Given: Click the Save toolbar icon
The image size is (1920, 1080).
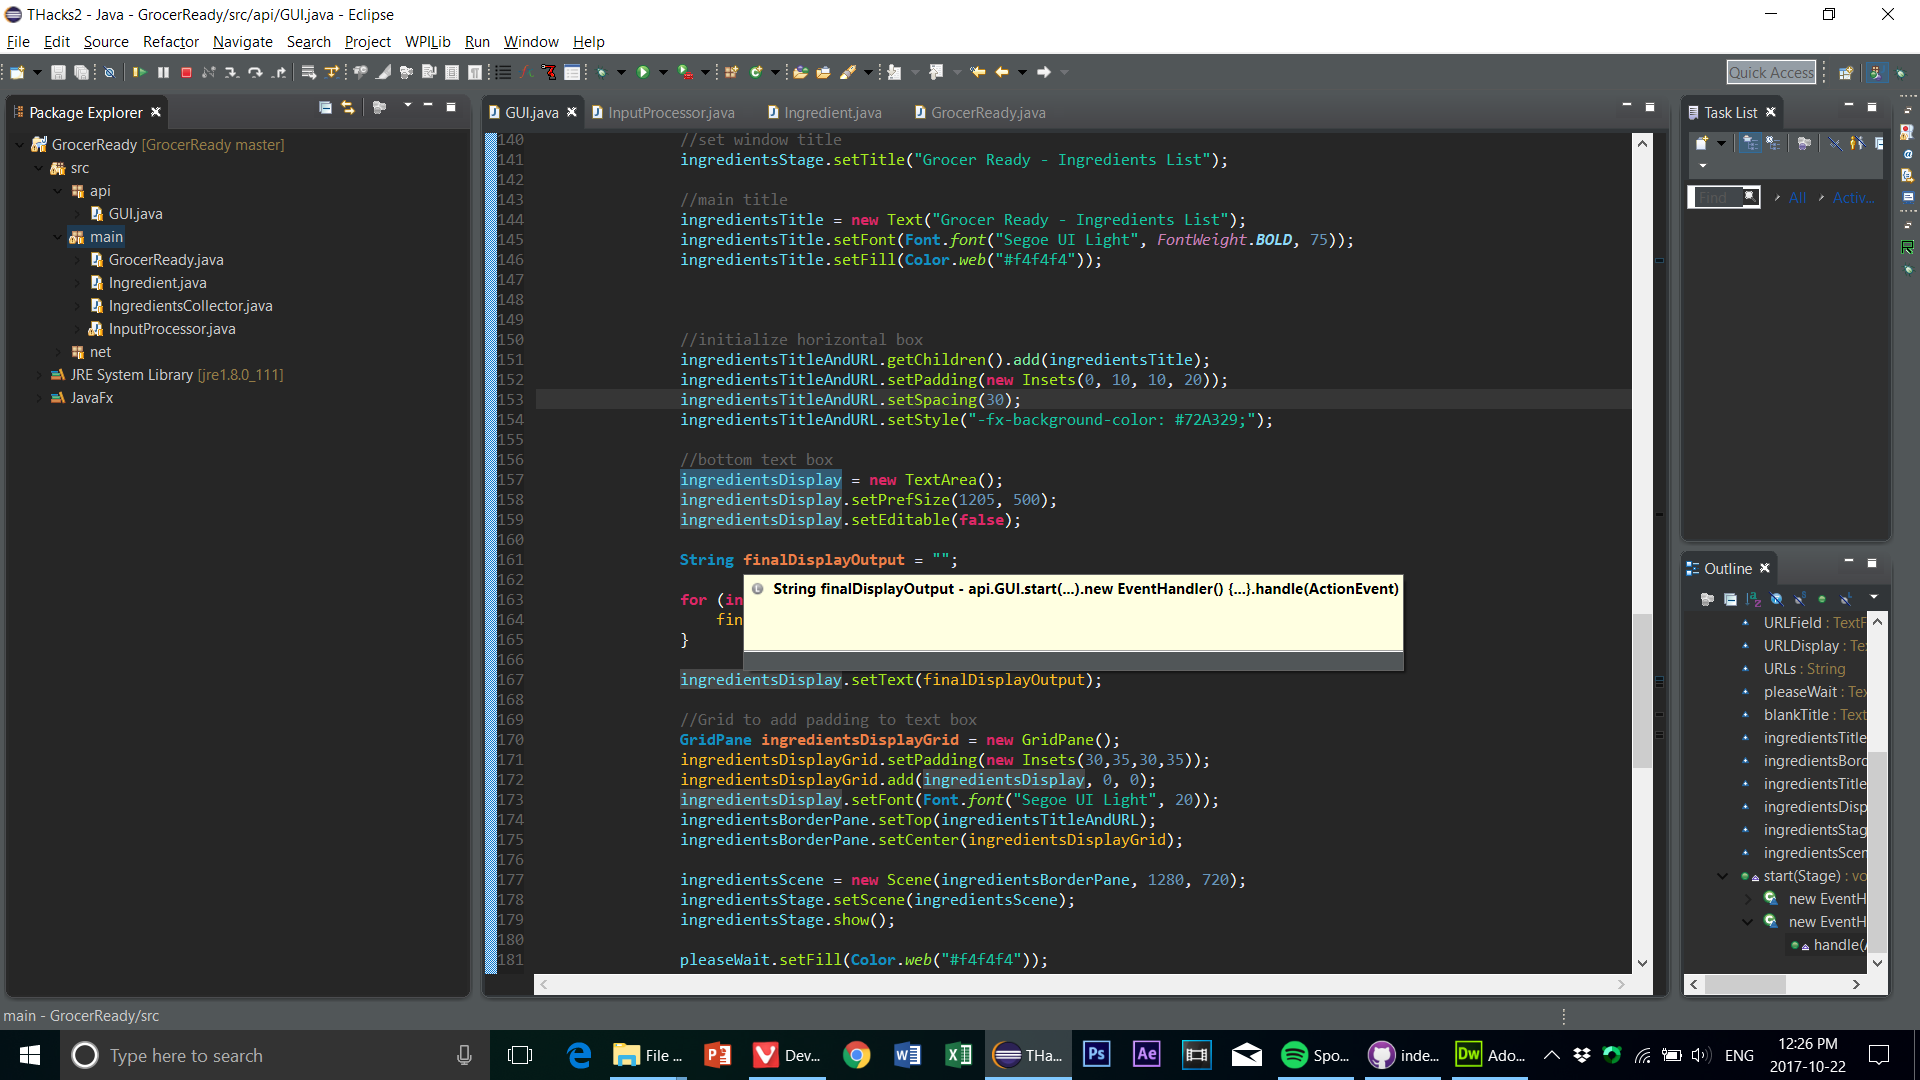Looking at the screenshot, I should (58, 72).
